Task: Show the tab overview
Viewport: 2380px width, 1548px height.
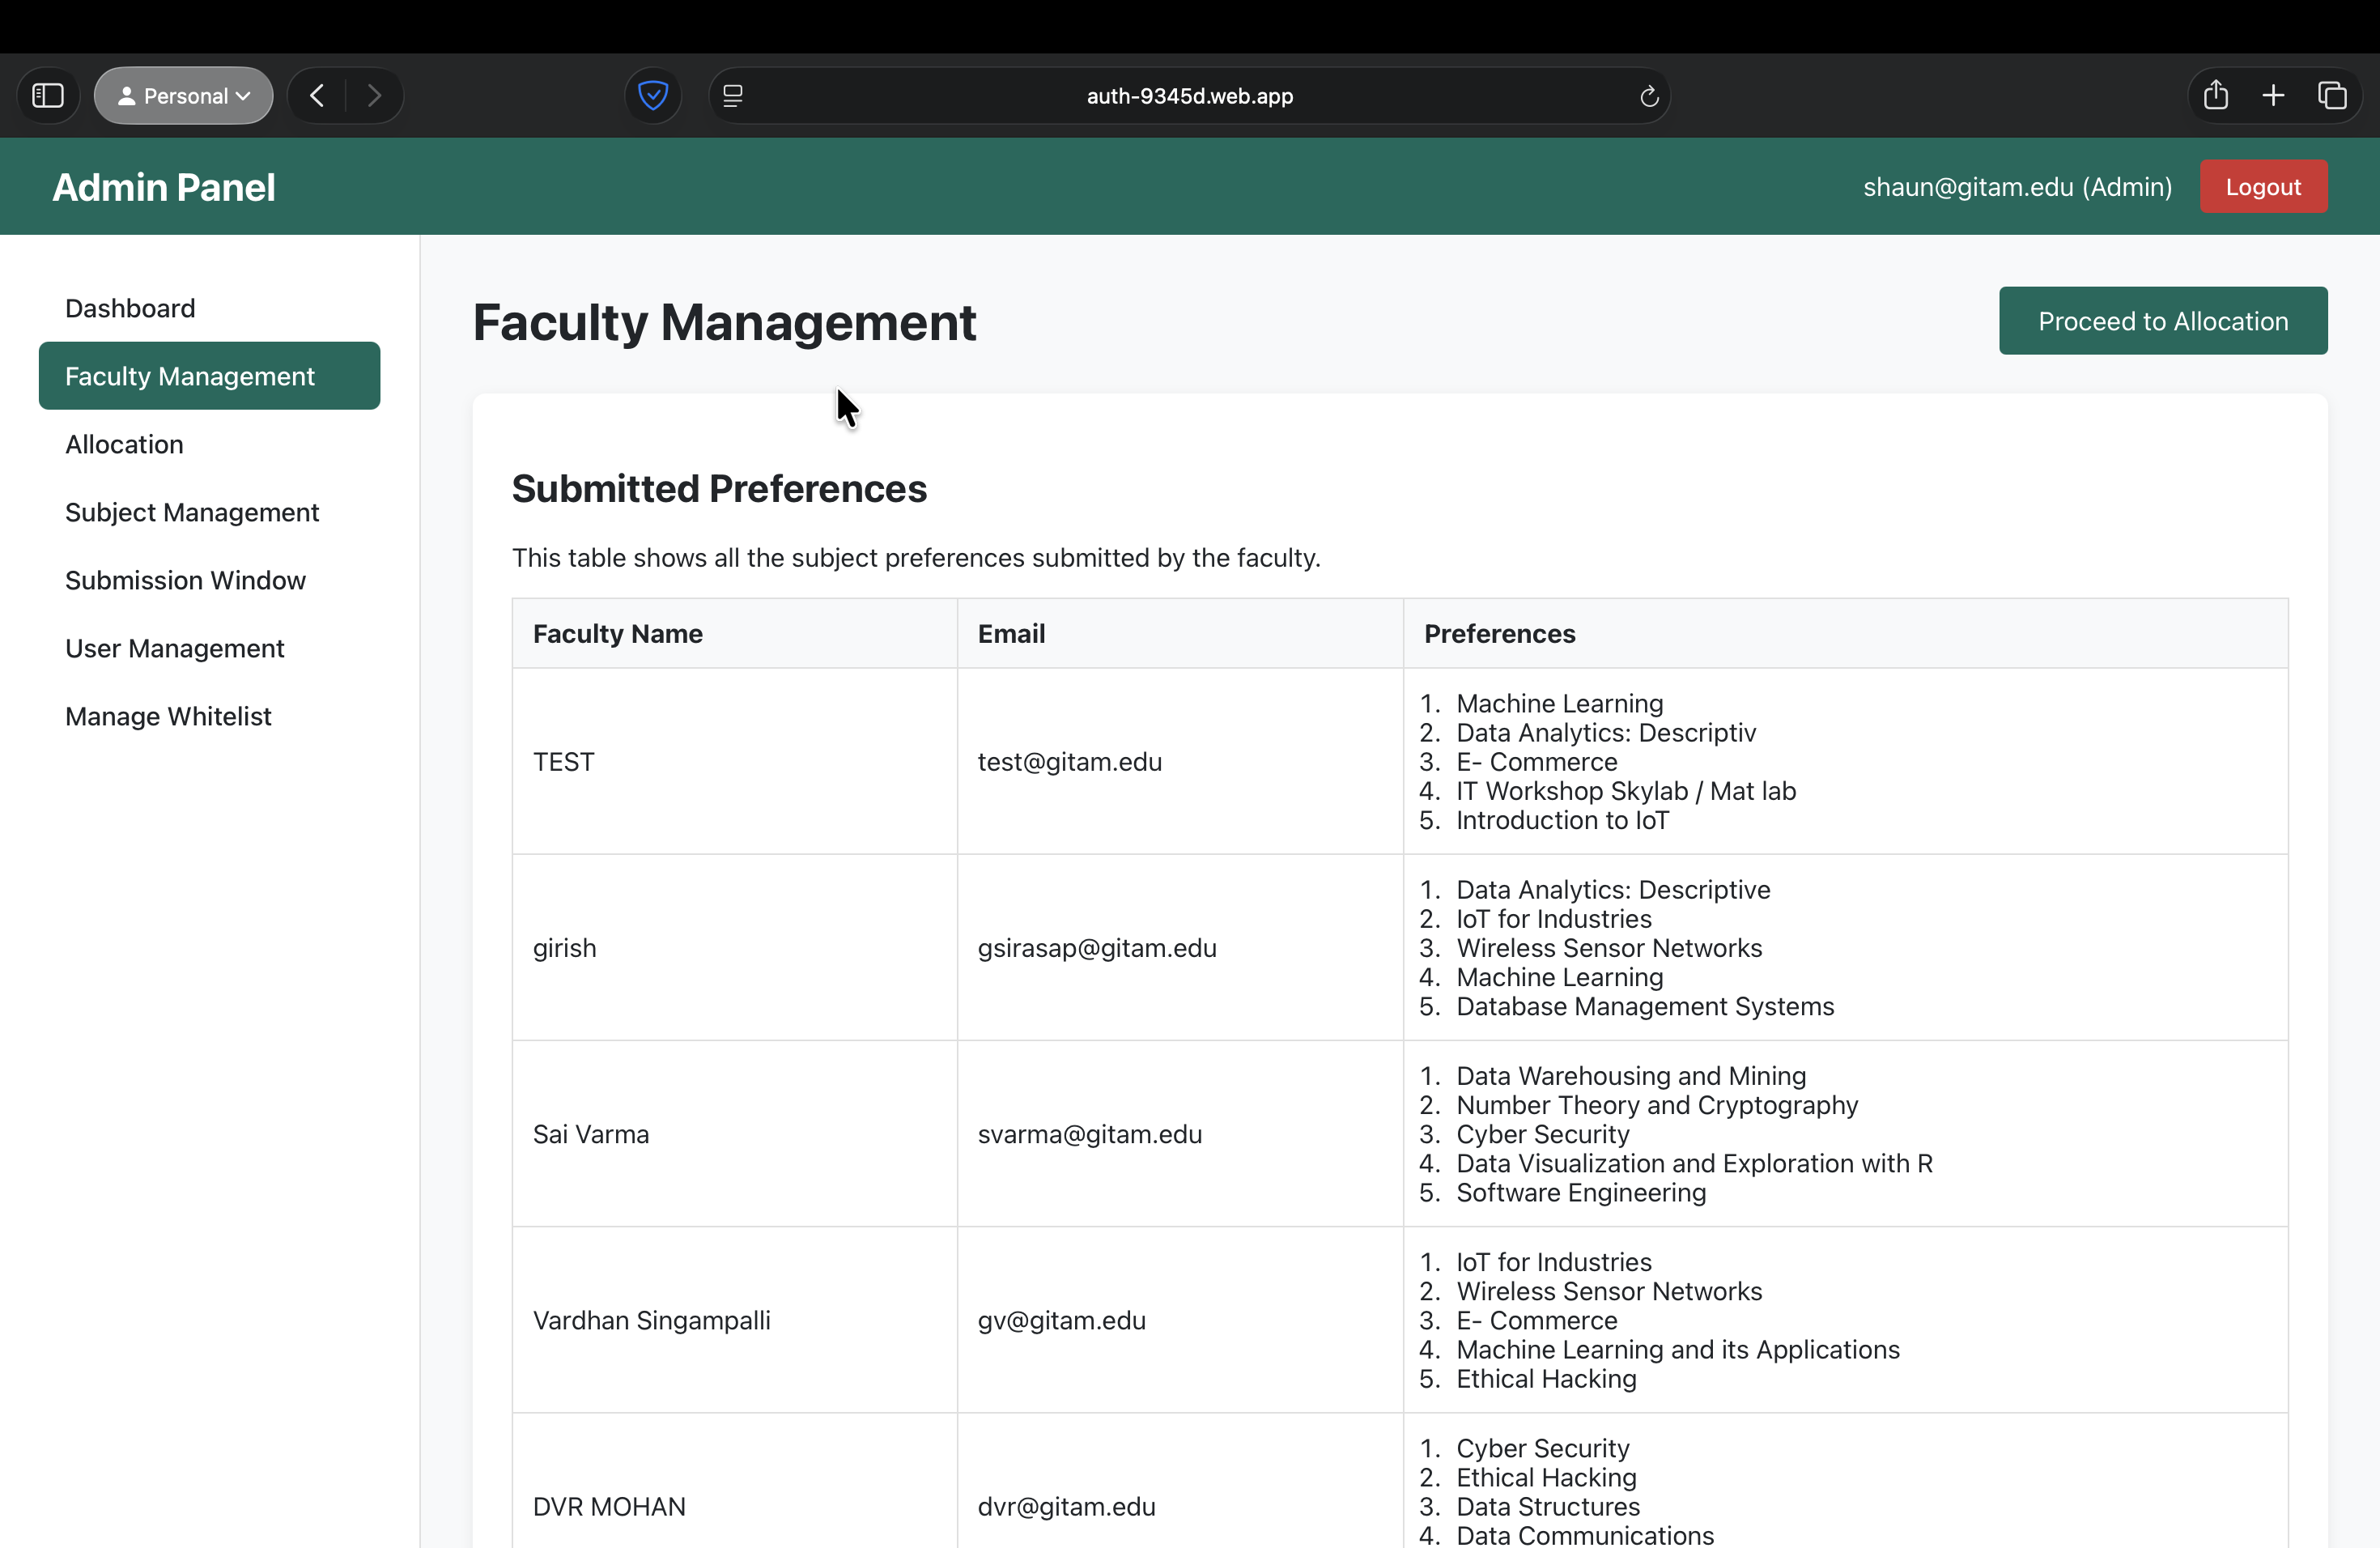Action: click(x=2332, y=96)
